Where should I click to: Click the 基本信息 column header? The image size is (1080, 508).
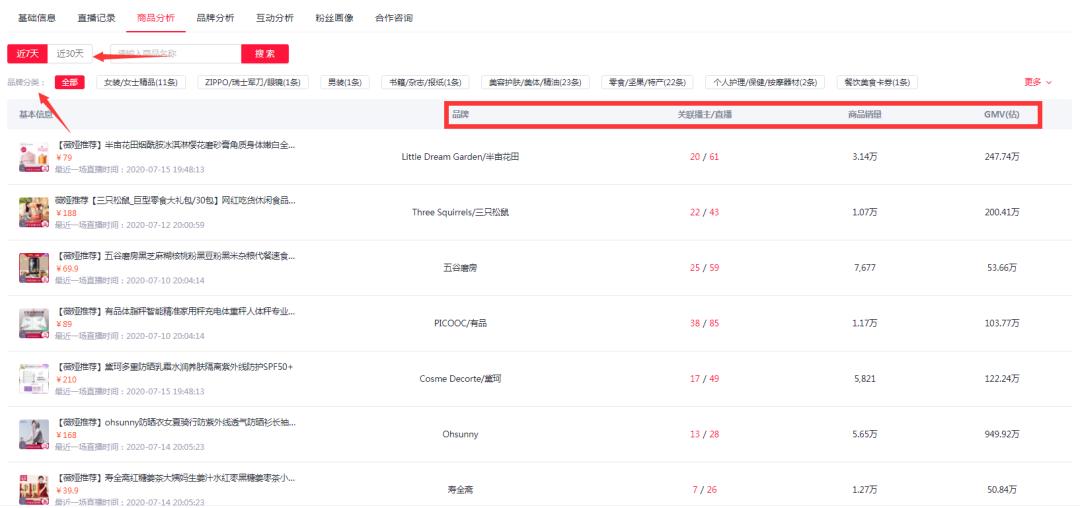tap(36, 114)
